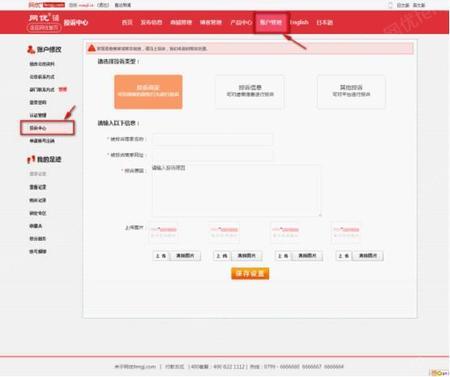450x377 pixels.
Task: Focus the 被投诉商家网址 input field
Action: click(x=212, y=155)
